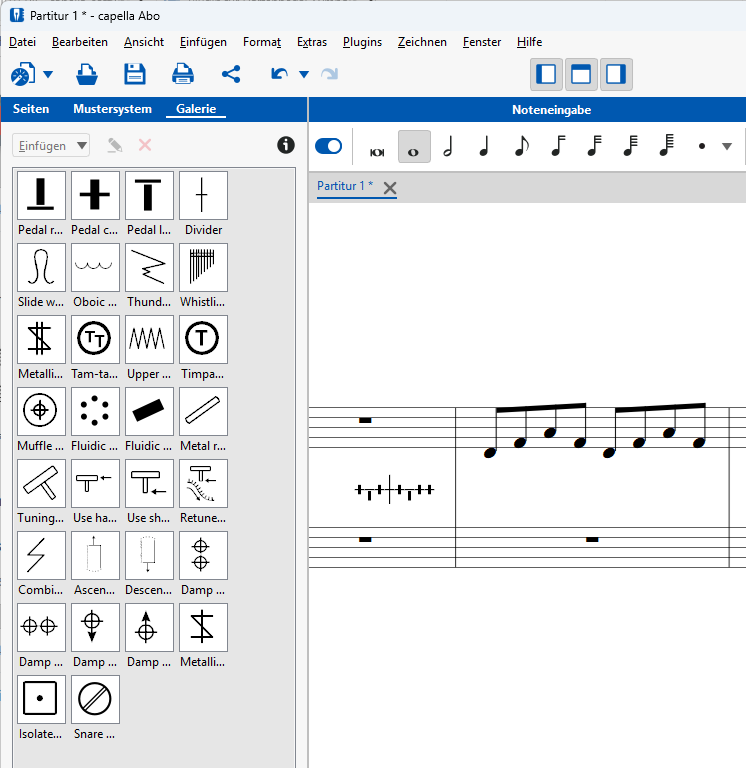
Task: Toggle the left sidebar panel button
Action: [x=546, y=74]
